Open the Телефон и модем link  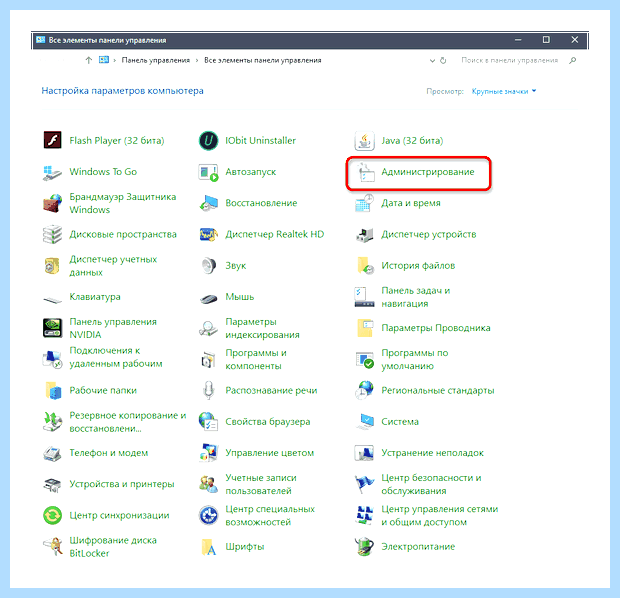(109, 453)
